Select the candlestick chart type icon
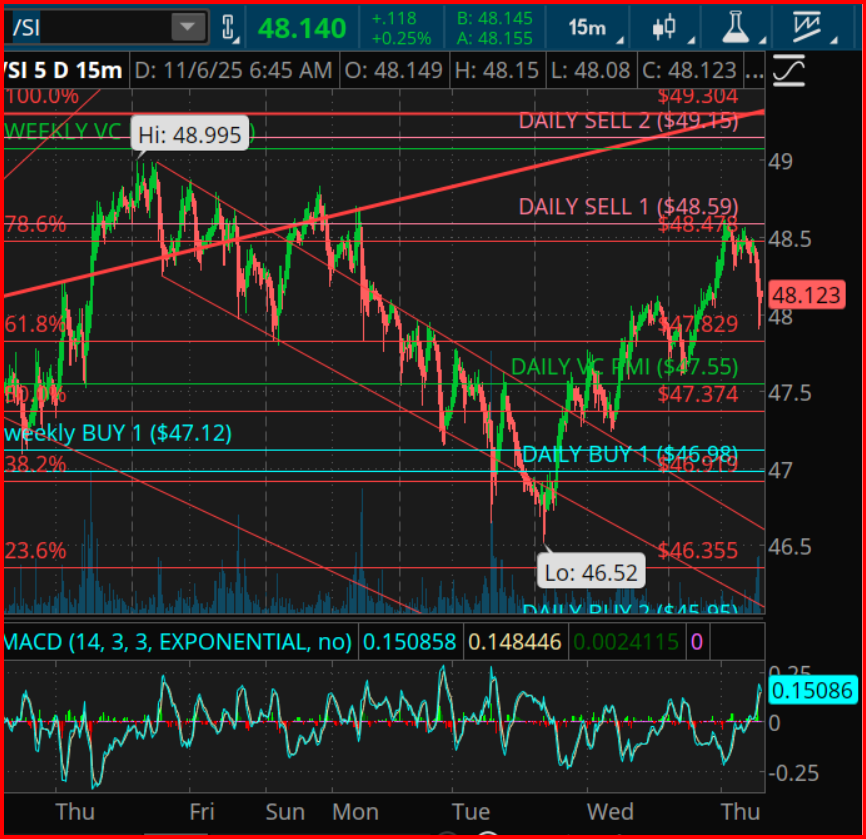Viewport: 866px width, 839px height. (x=664, y=25)
